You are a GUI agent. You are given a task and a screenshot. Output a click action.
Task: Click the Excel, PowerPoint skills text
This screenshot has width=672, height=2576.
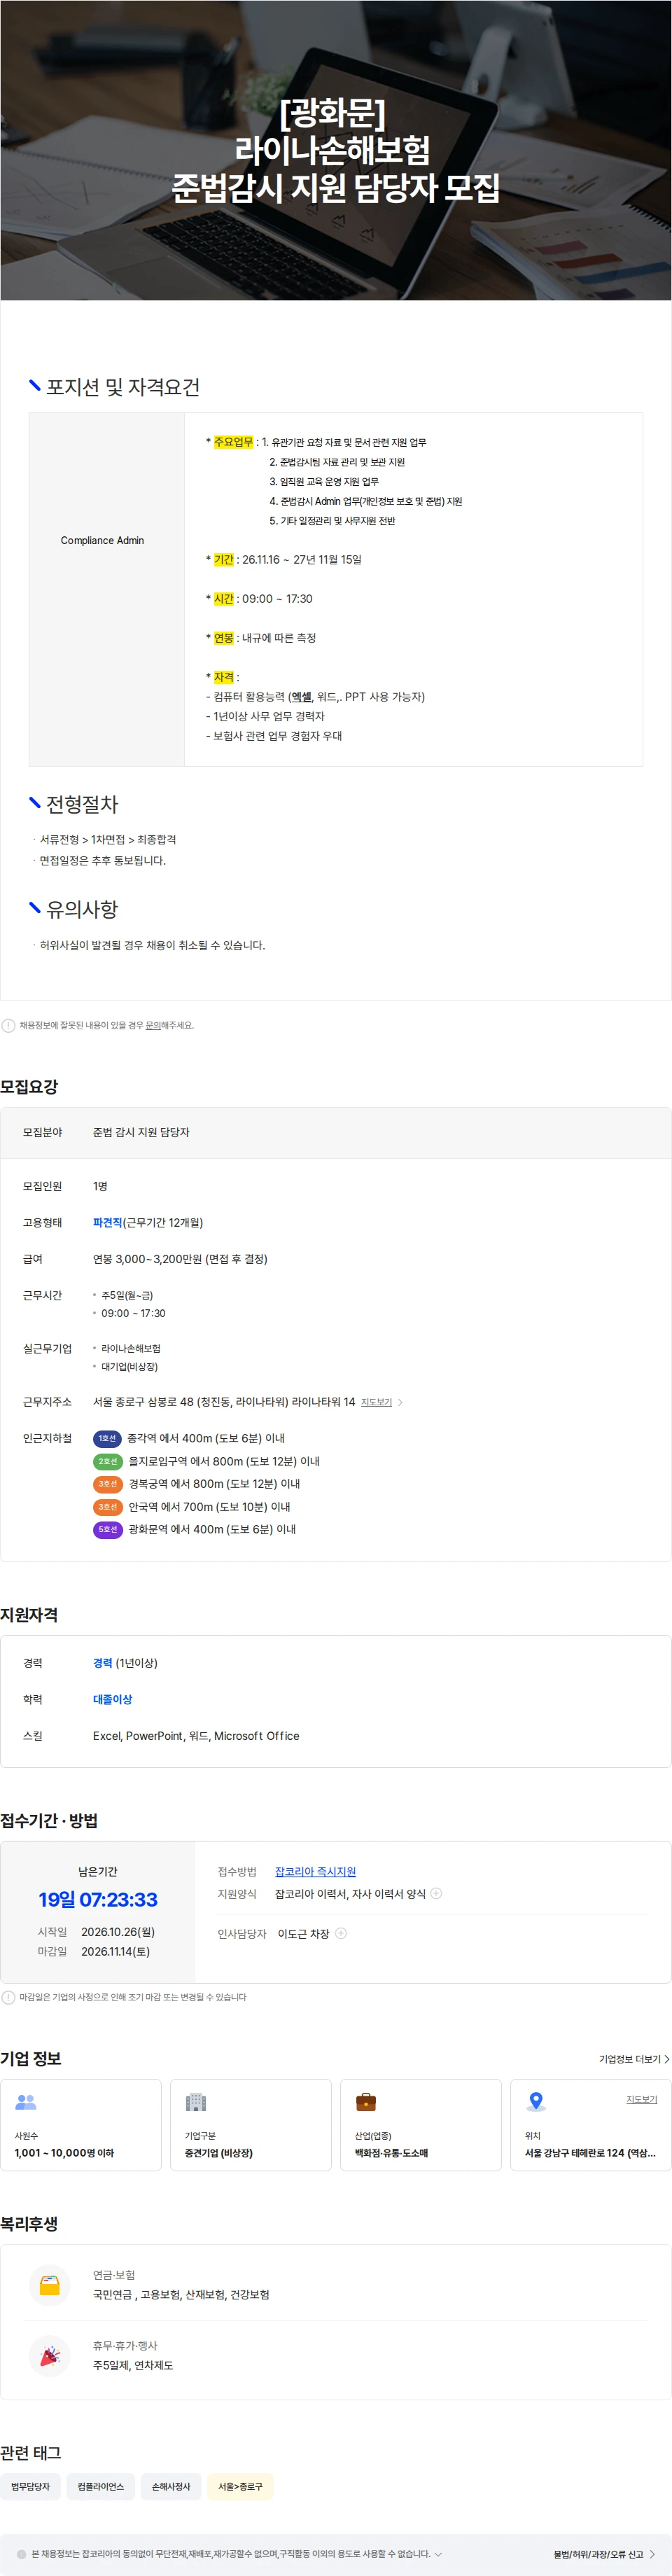[196, 1736]
